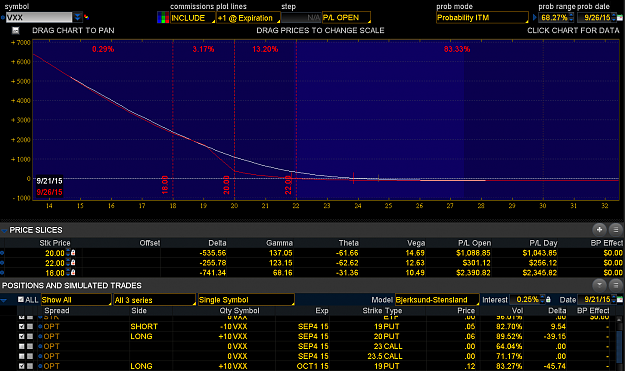This screenshot has width=625, height=371.
Task: Toggle lock icon on 18.00 price slice
Action: coord(73,273)
